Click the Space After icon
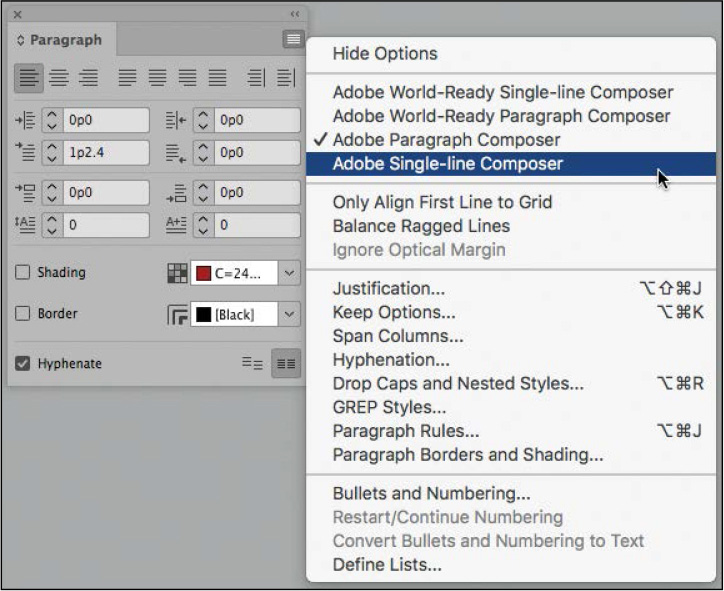 click(176, 193)
